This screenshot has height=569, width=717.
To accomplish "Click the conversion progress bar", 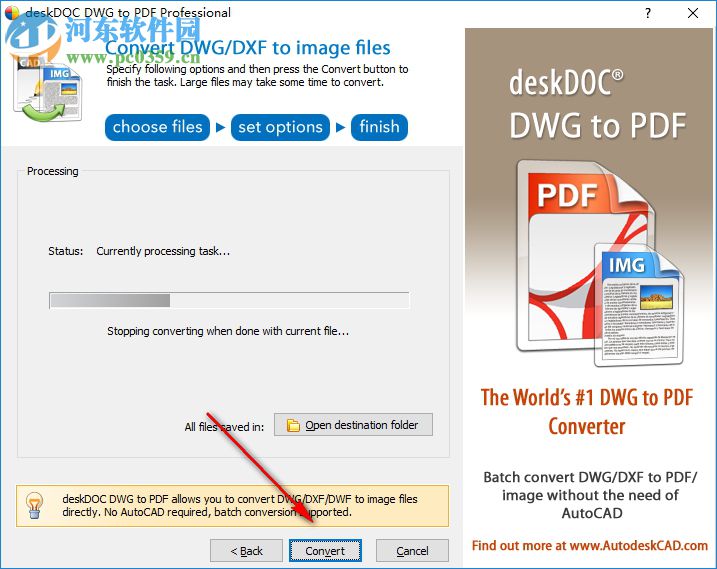I will tap(229, 301).
